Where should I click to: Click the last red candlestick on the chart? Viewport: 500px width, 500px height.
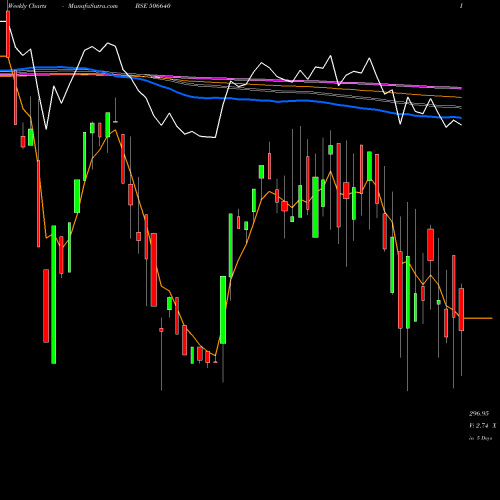461,309
